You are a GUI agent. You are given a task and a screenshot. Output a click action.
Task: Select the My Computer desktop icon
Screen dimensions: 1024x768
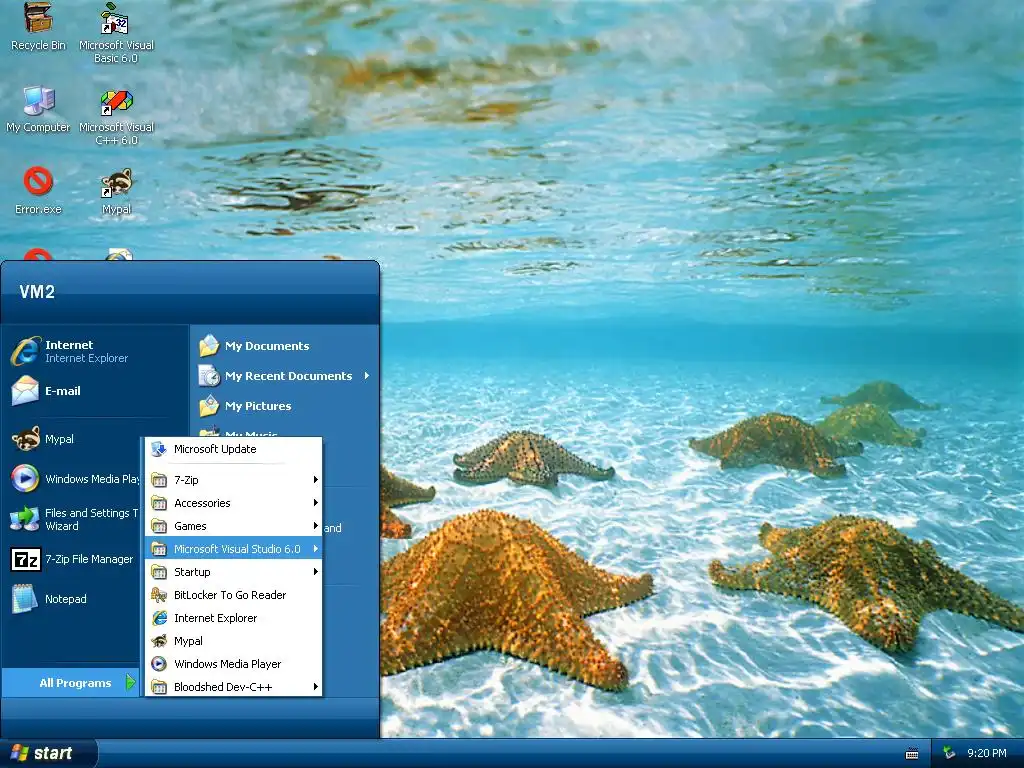pos(38,109)
